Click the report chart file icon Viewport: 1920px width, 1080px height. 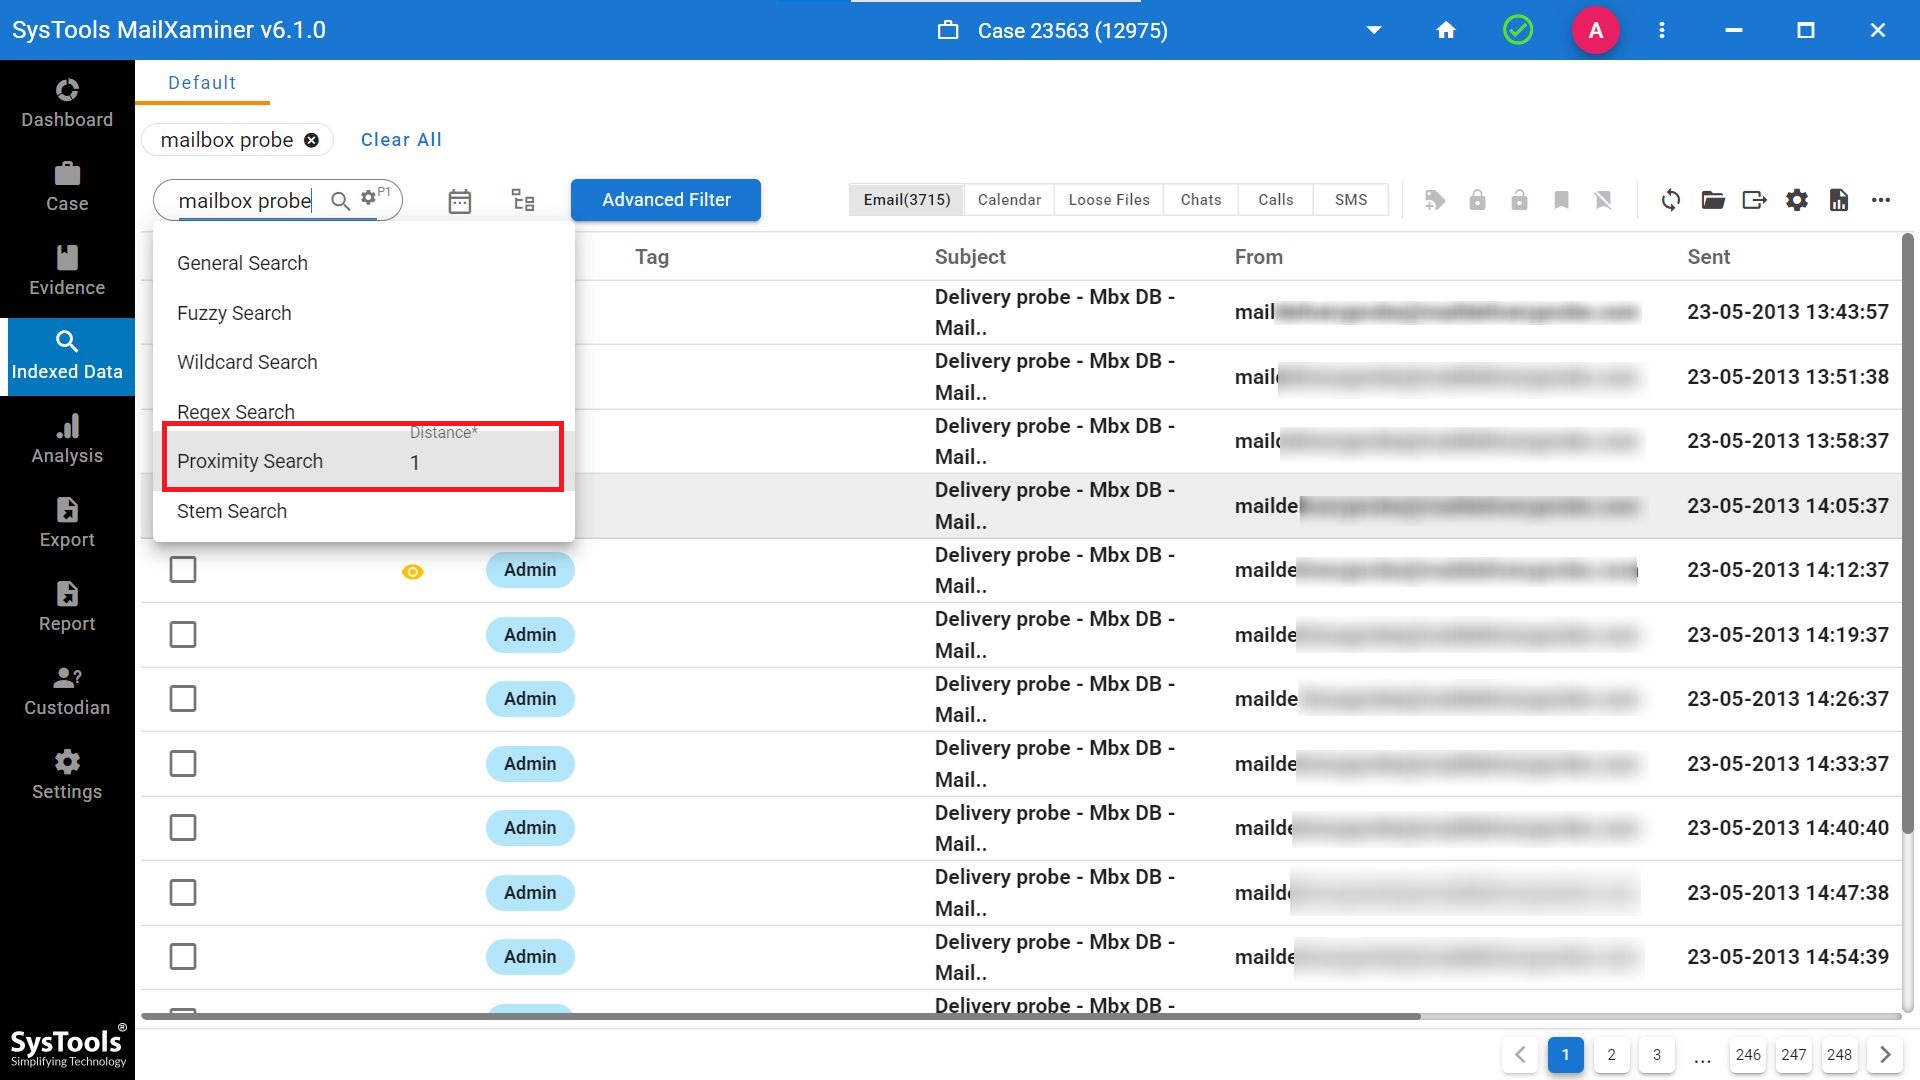tap(1839, 200)
